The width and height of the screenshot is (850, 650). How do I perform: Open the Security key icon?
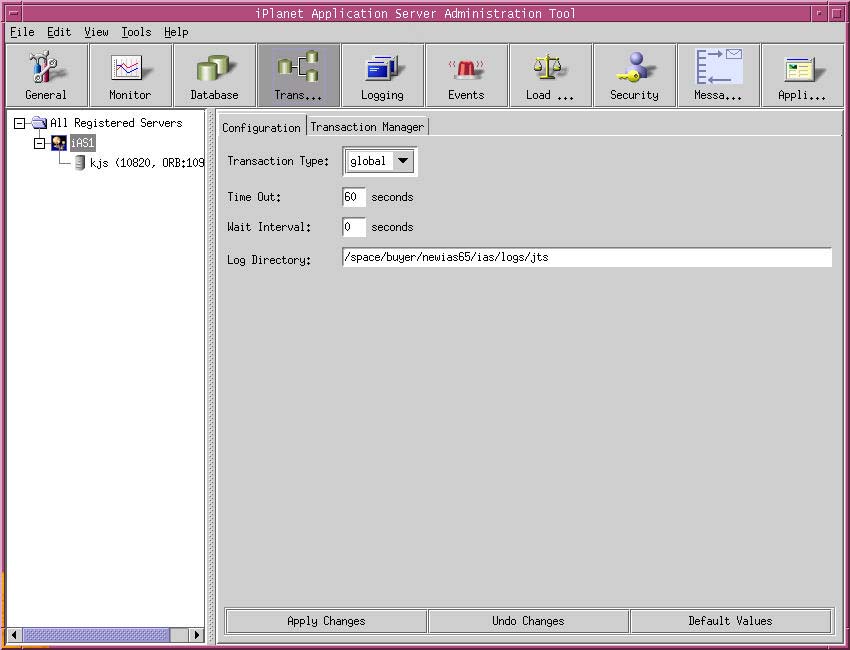[634, 75]
